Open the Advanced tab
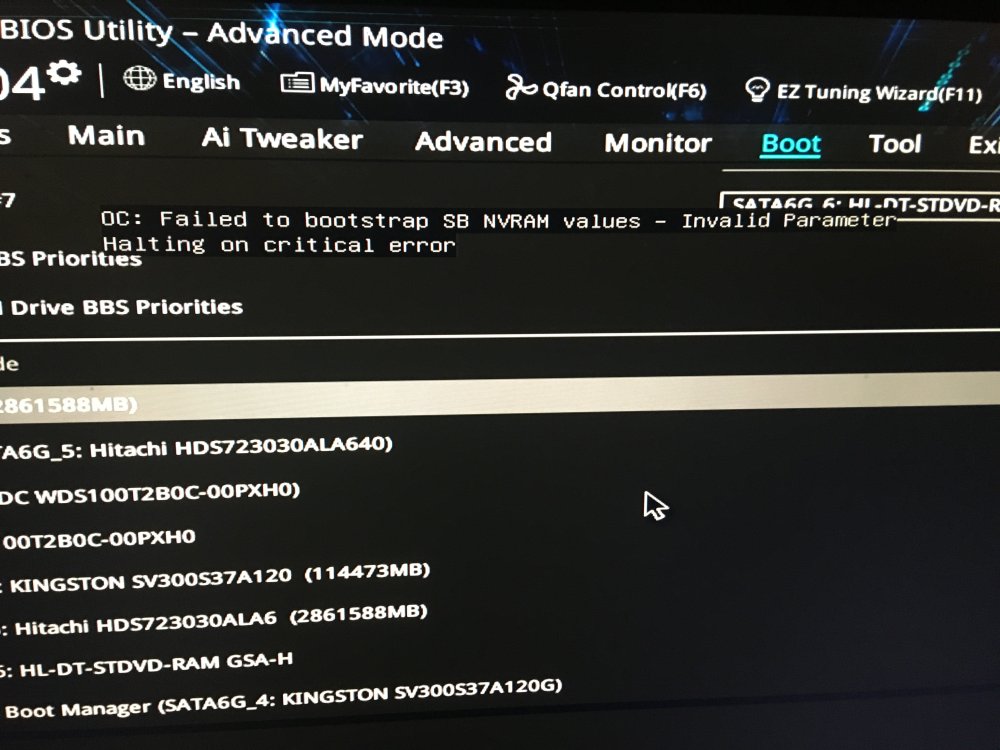Viewport: 1000px width, 750px height. 483,142
